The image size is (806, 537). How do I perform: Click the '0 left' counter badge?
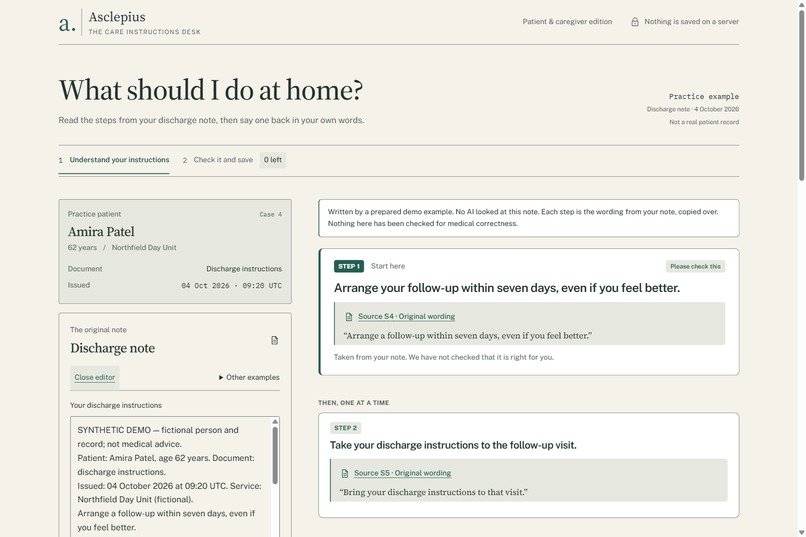(x=273, y=160)
